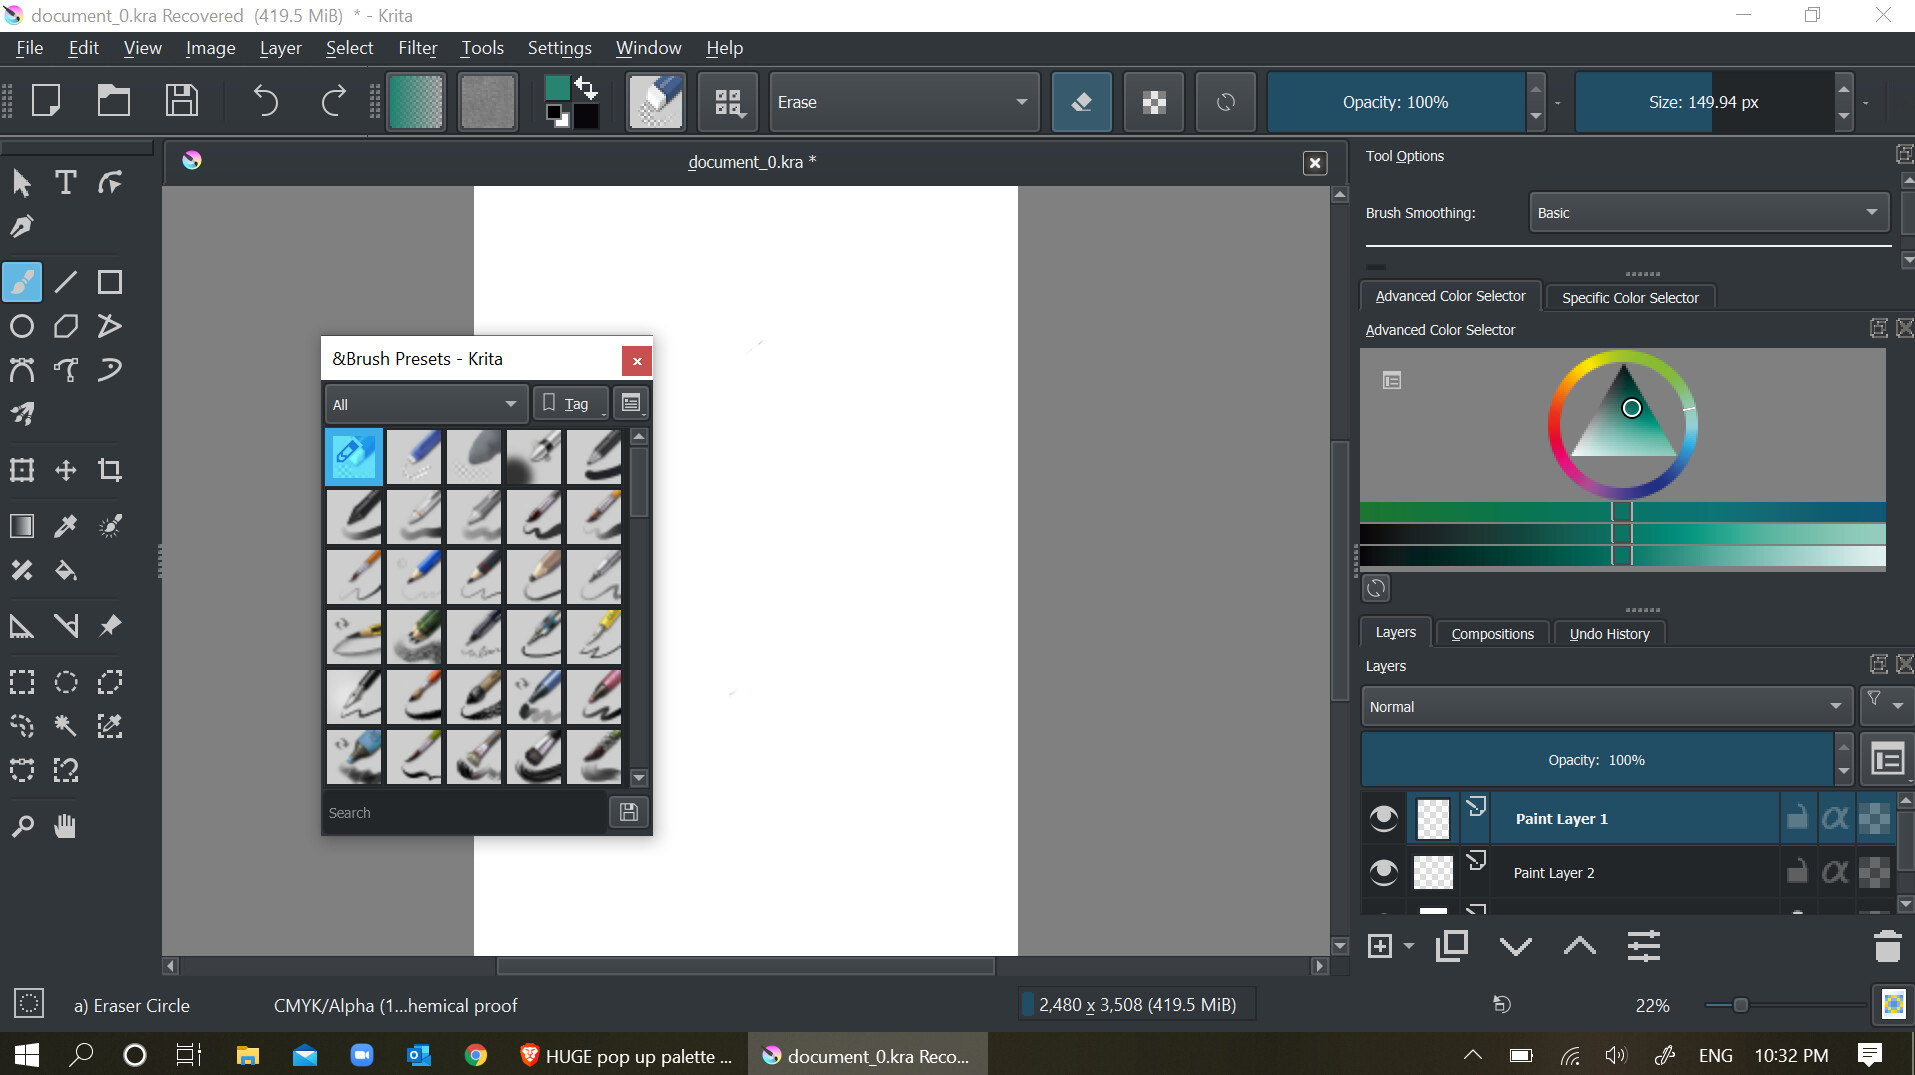Screen dimensions: 1915x1075
Task: Expand the Brush Smoothing Basic dropdown
Action: (1708, 213)
